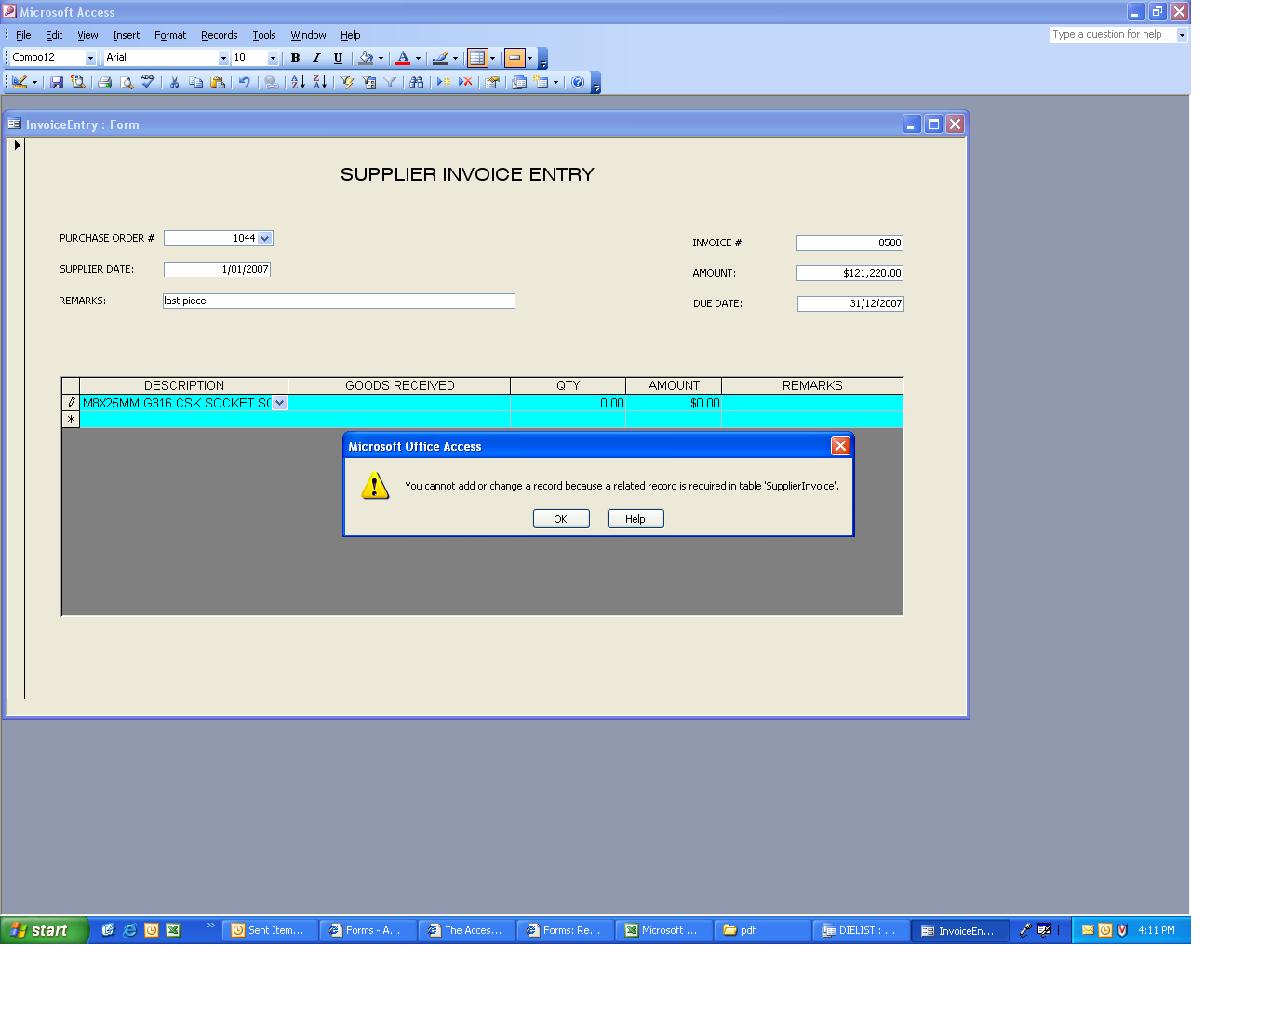Click the Save record toolbar icon
The height and width of the screenshot is (1024, 1280).
click(57, 82)
